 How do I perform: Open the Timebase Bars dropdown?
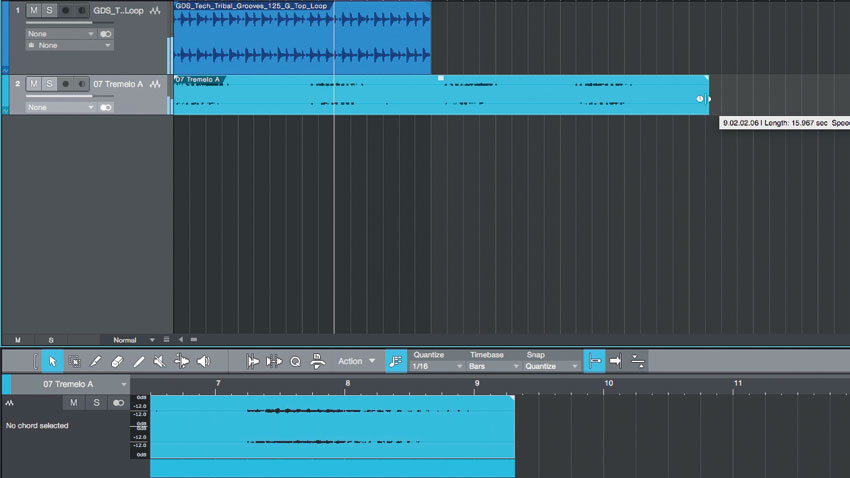pyautogui.click(x=493, y=366)
